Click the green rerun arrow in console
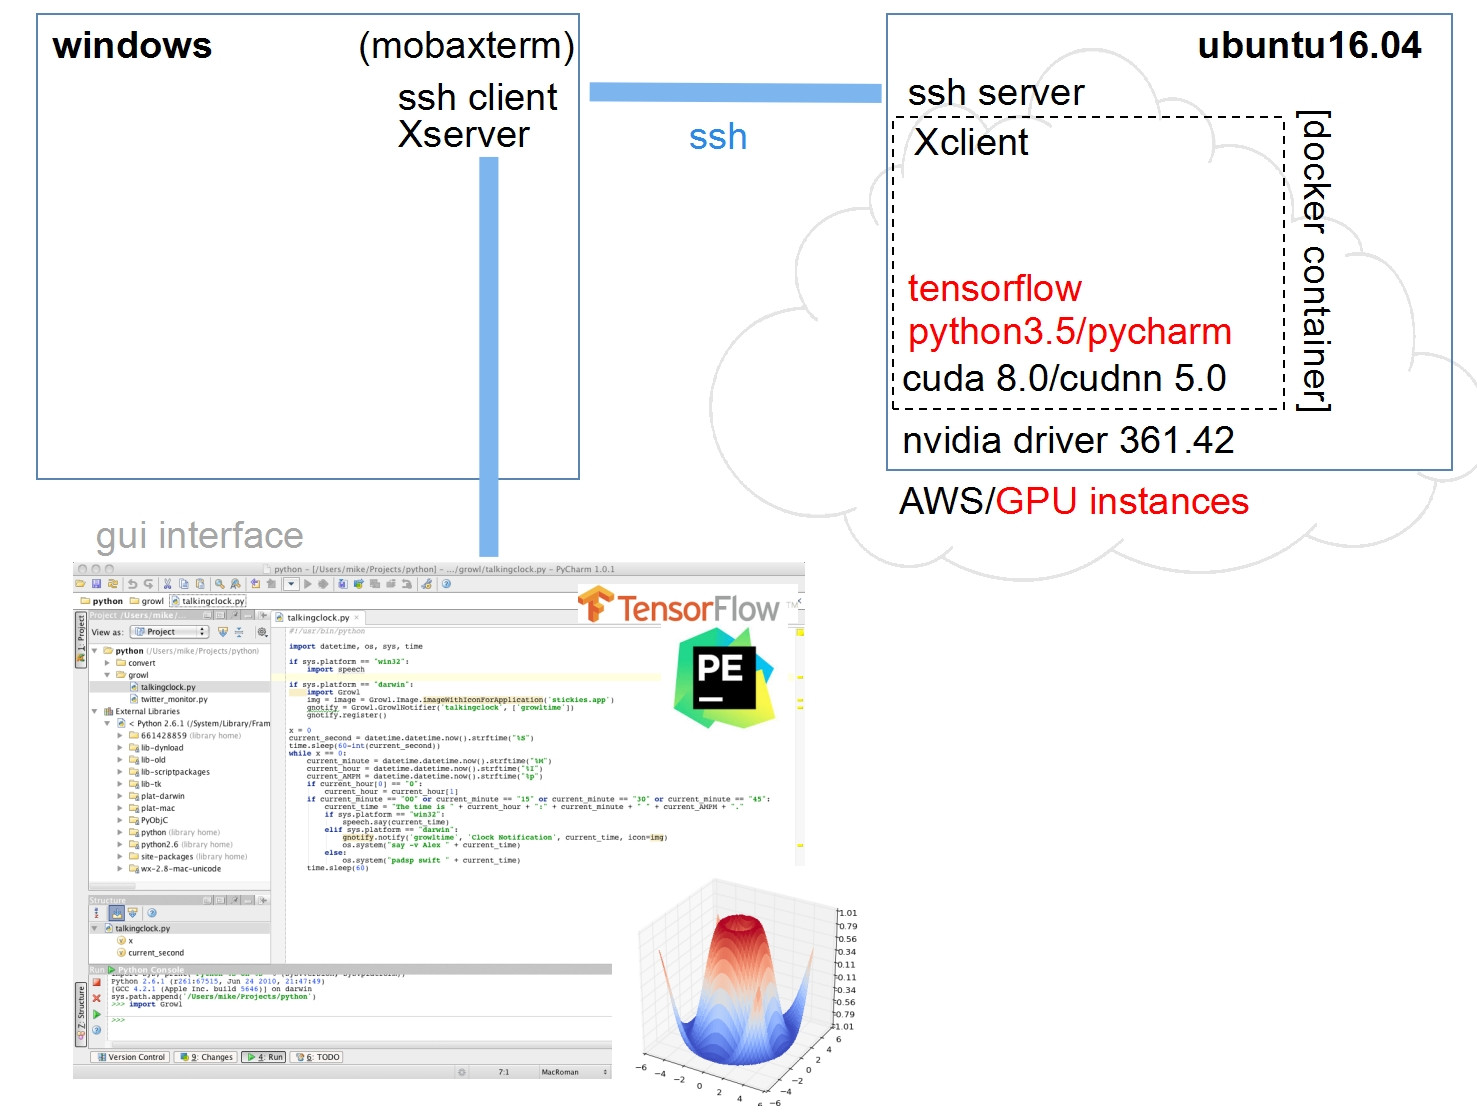 (97, 1014)
